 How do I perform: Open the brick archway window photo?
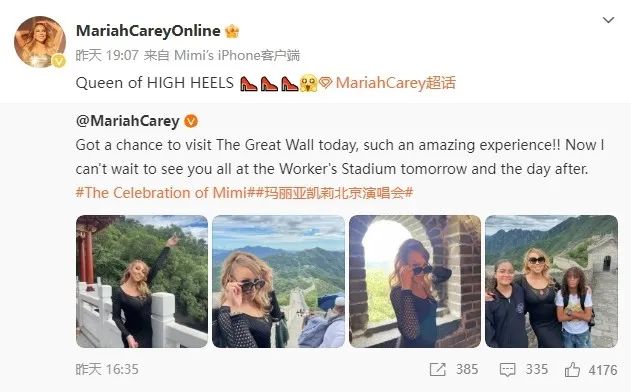point(415,281)
